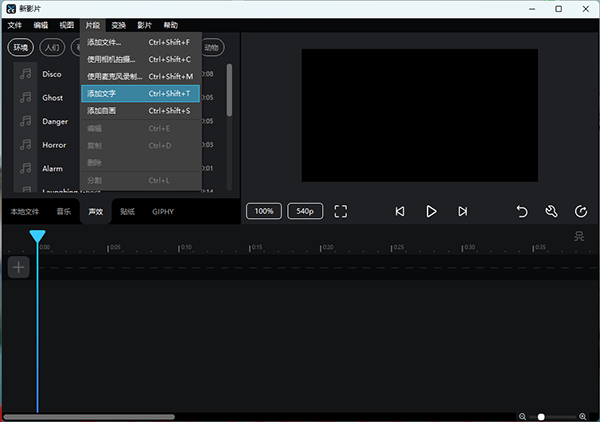Open the 影片 menu
This screenshot has width=600, height=422.
click(x=145, y=25)
